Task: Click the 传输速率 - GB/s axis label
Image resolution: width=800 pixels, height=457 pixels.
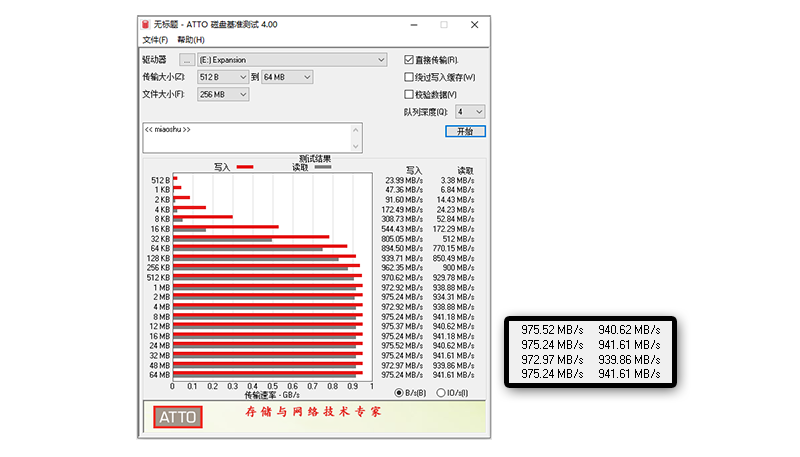Action: click(x=272, y=395)
